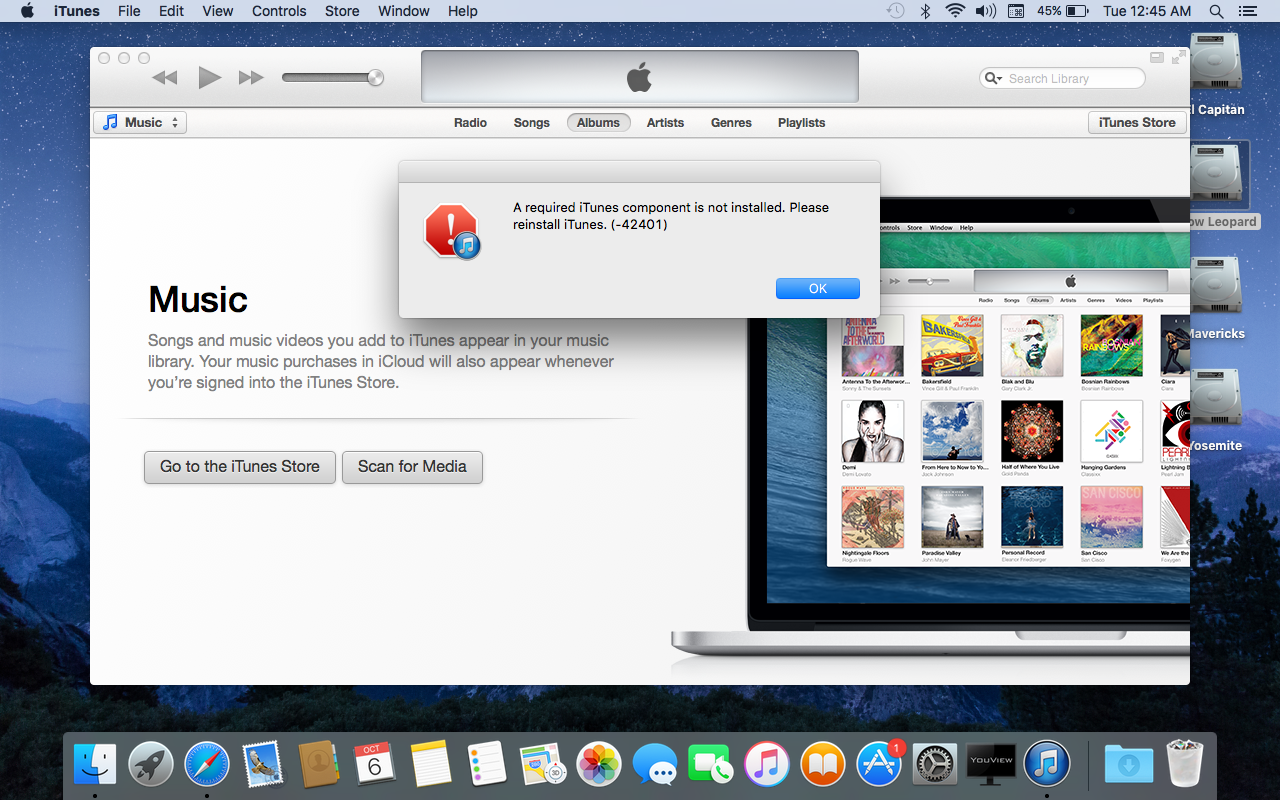Click the blue iTunes icon in Dock
Viewport: 1280px width, 800px height.
(x=1047, y=765)
